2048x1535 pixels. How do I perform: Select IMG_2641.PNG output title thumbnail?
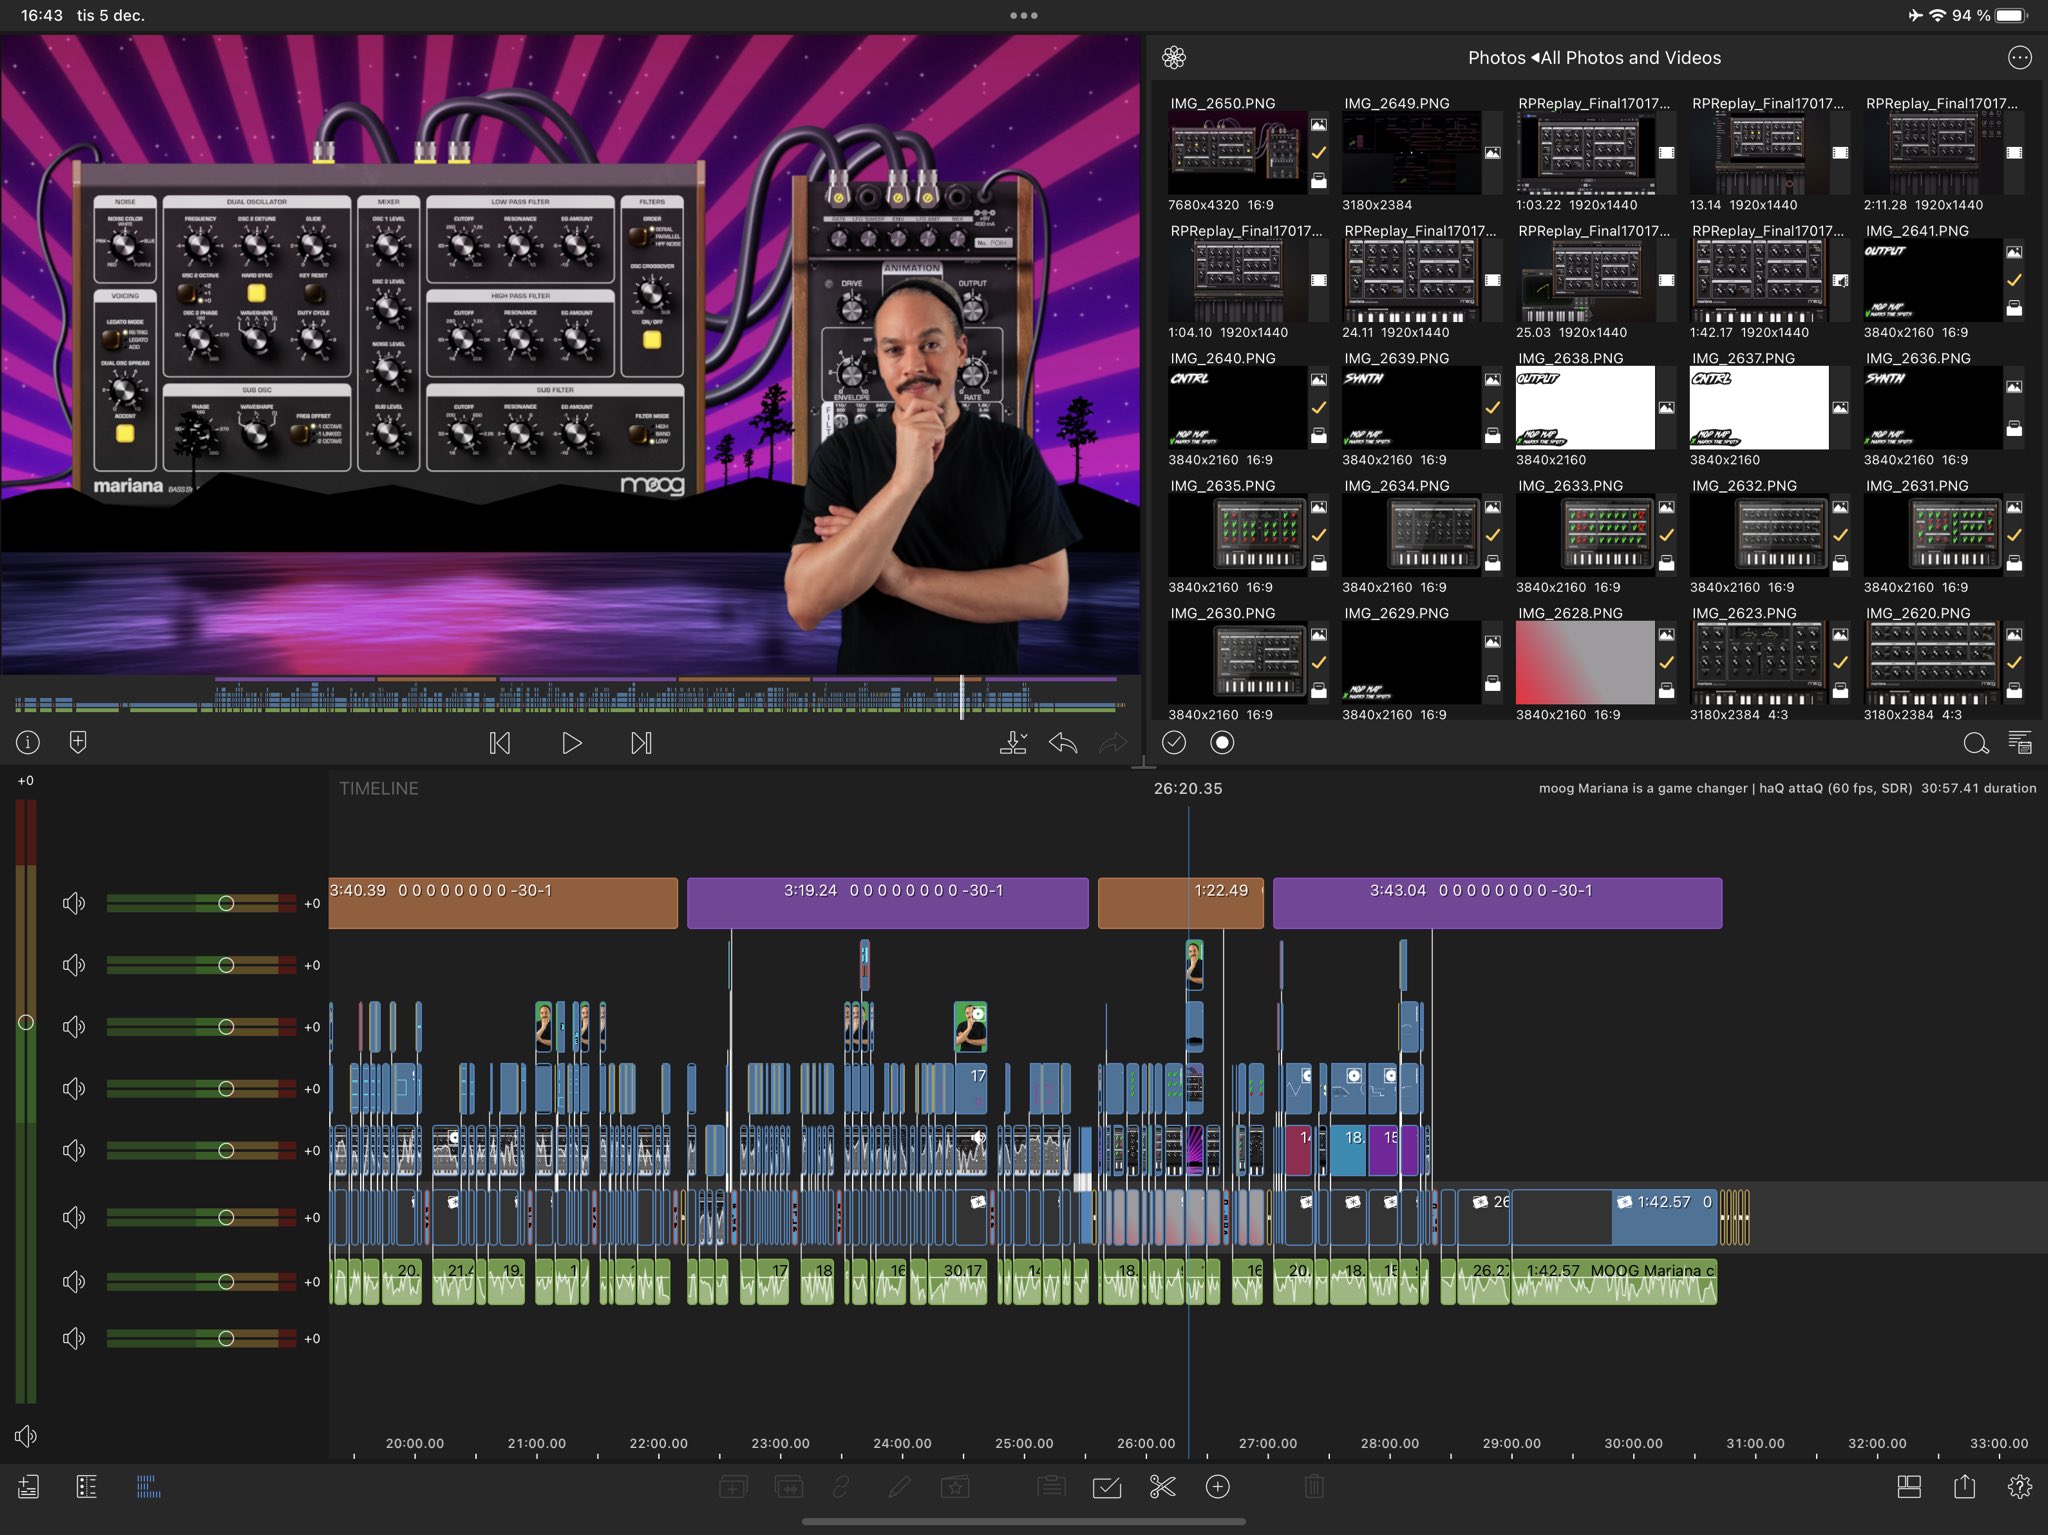tap(1932, 280)
